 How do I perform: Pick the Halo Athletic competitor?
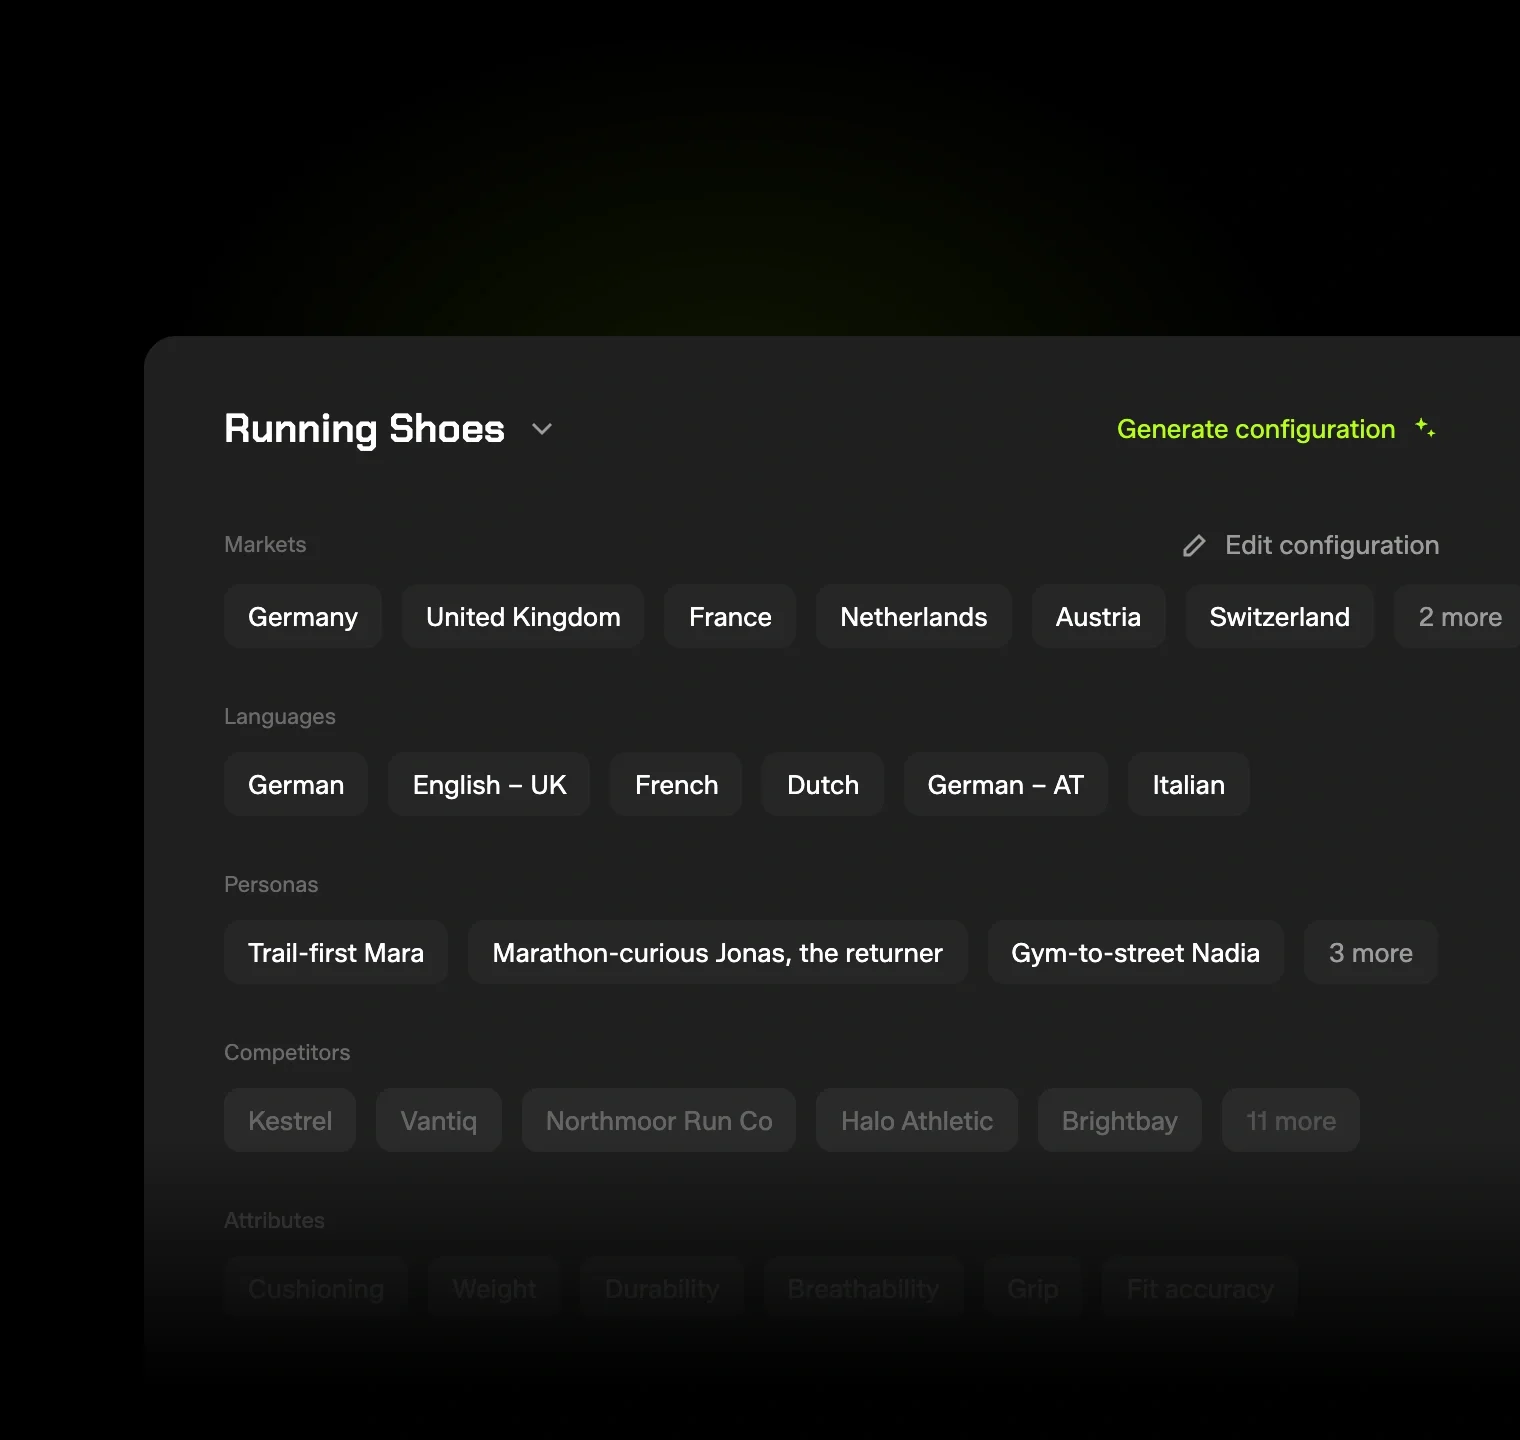pyautogui.click(x=917, y=1121)
